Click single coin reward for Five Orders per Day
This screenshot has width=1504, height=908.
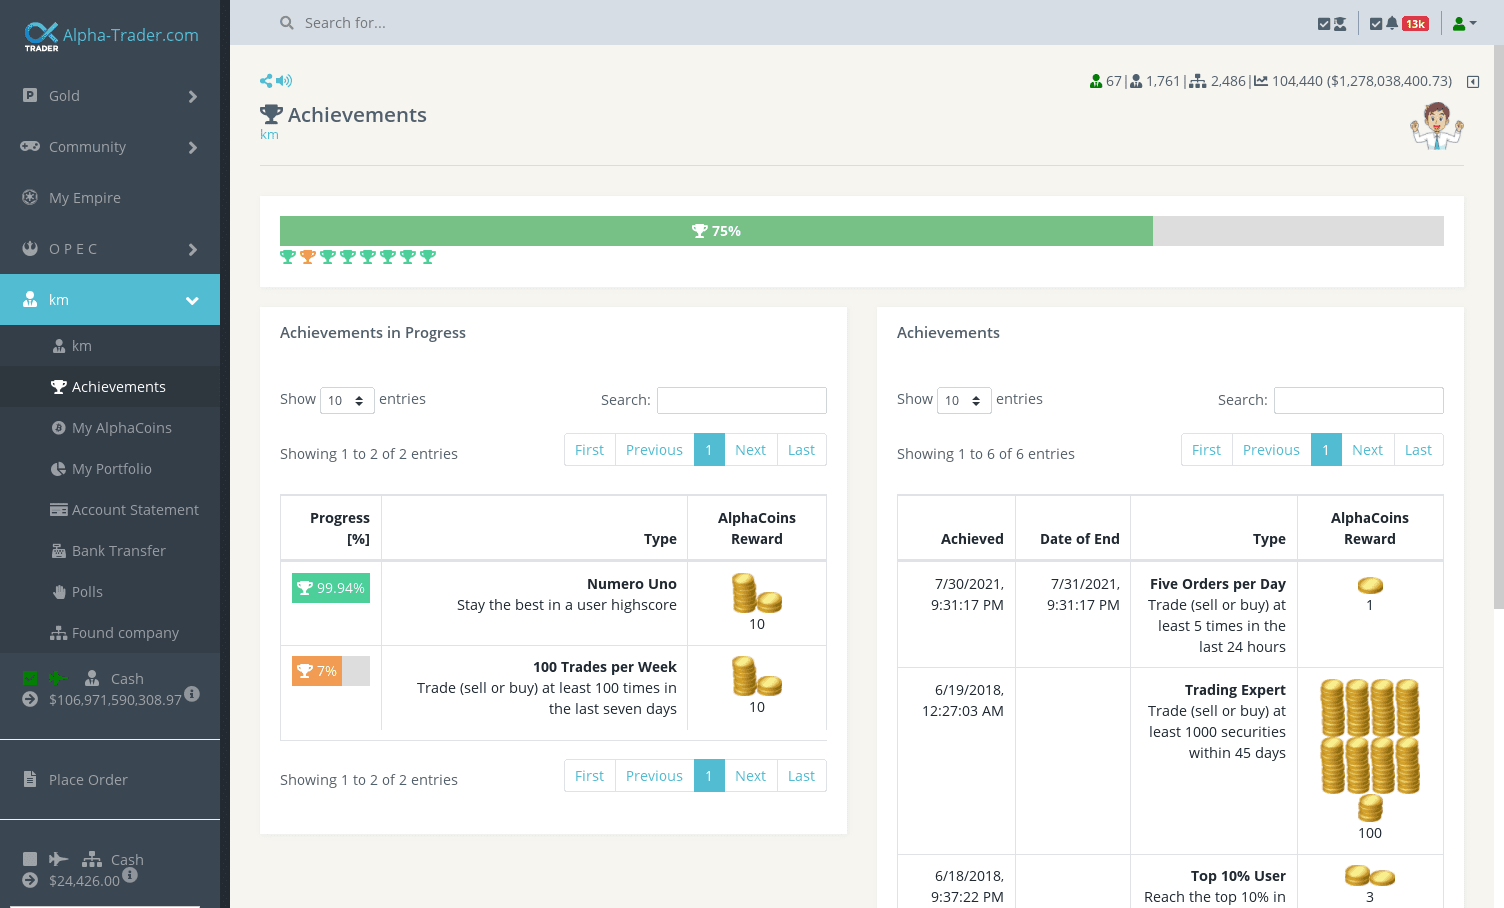(1370, 585)
